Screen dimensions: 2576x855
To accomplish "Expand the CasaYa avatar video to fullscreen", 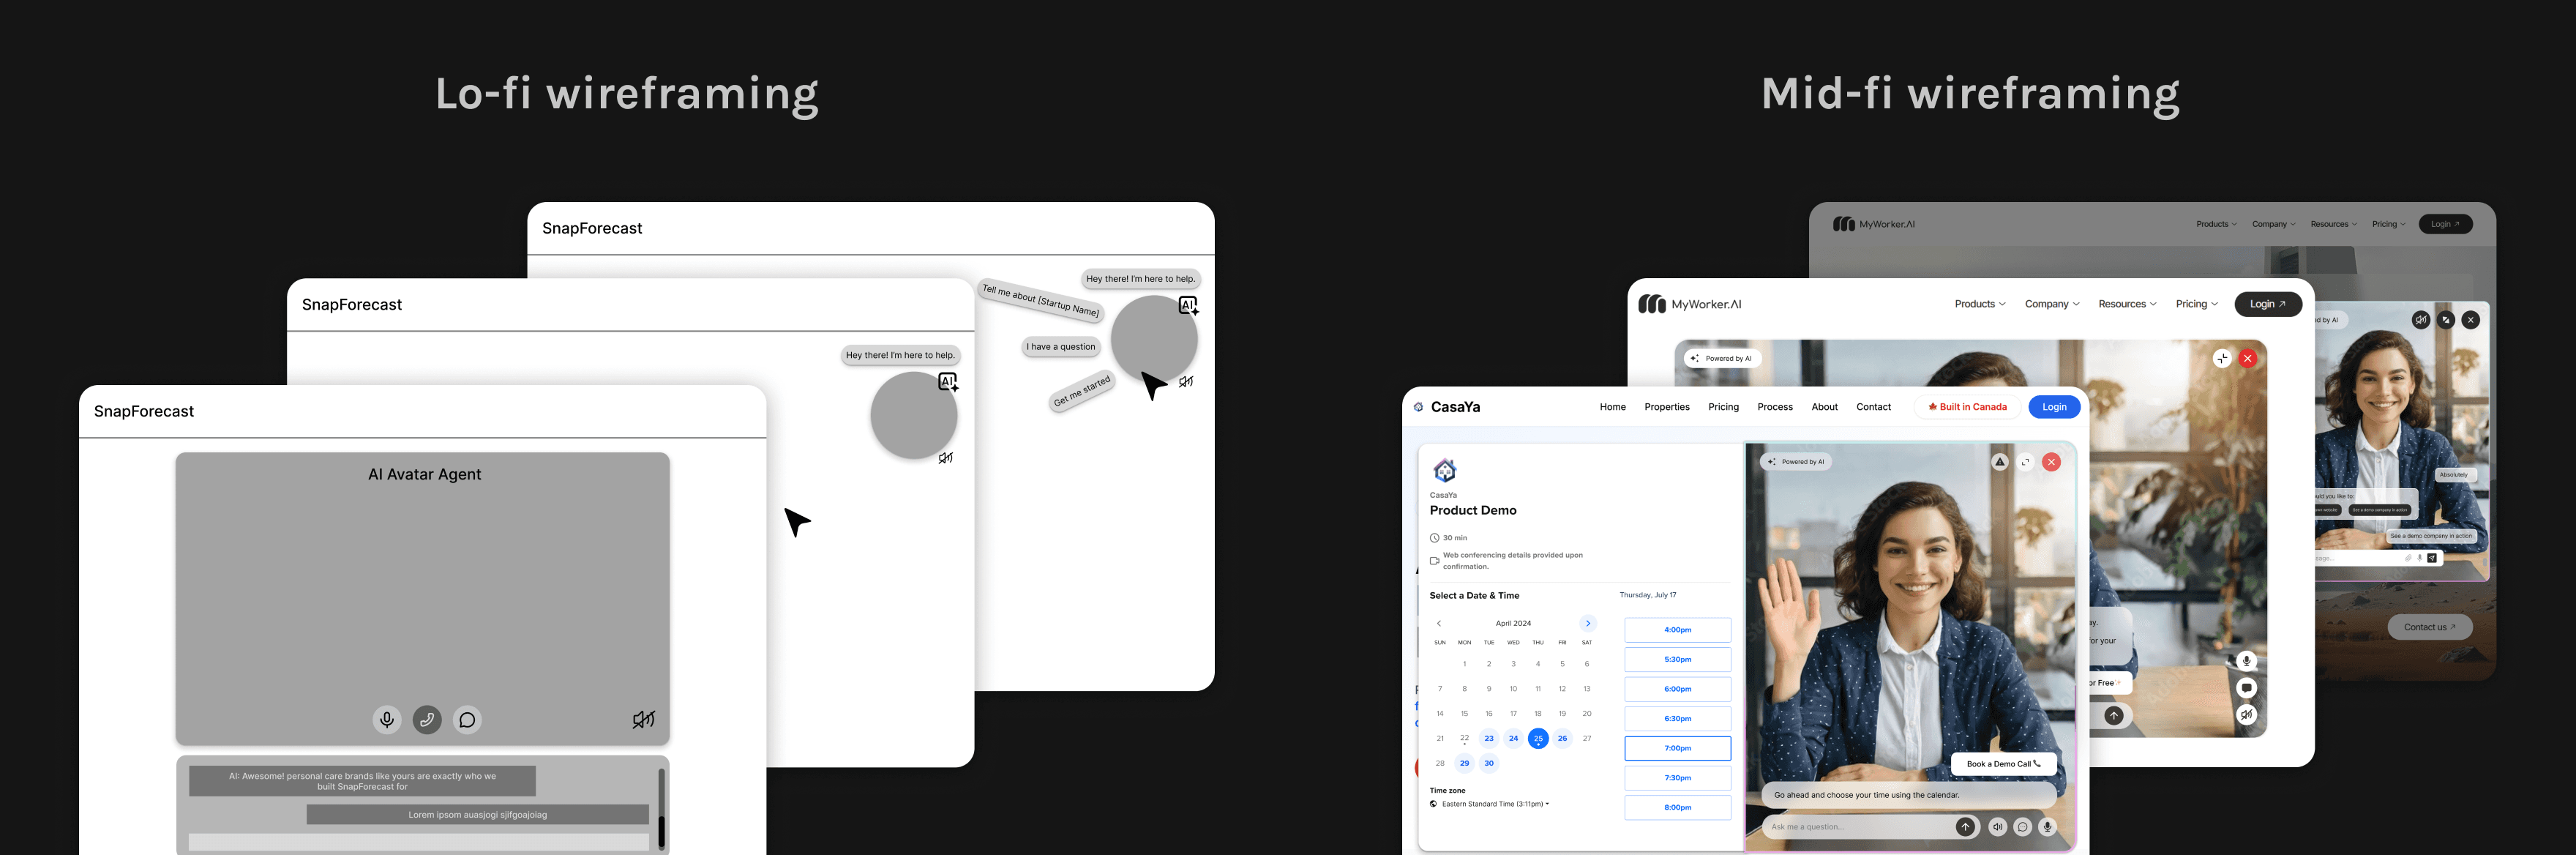I will point(2025,462).
